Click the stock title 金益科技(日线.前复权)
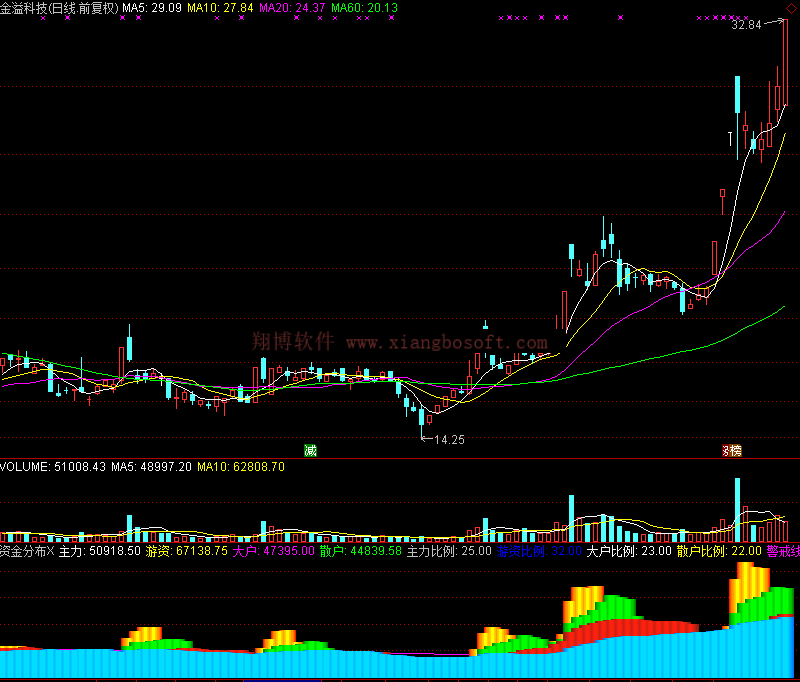Screen dimensions: 800x682 59,8
